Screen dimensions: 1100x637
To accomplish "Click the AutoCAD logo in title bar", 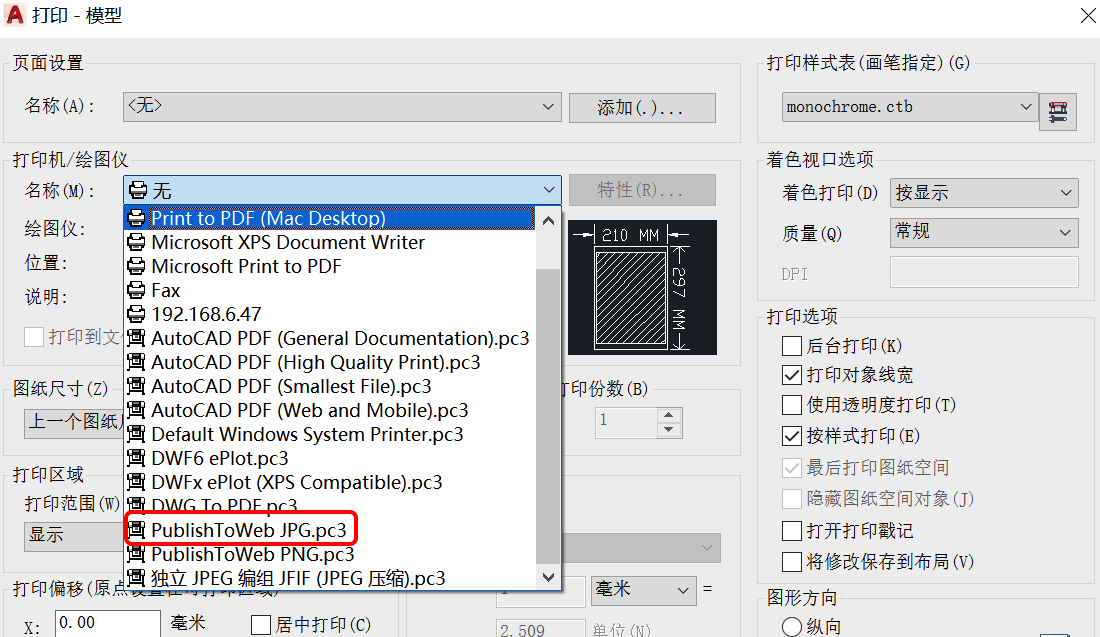I will click(15, 15).
